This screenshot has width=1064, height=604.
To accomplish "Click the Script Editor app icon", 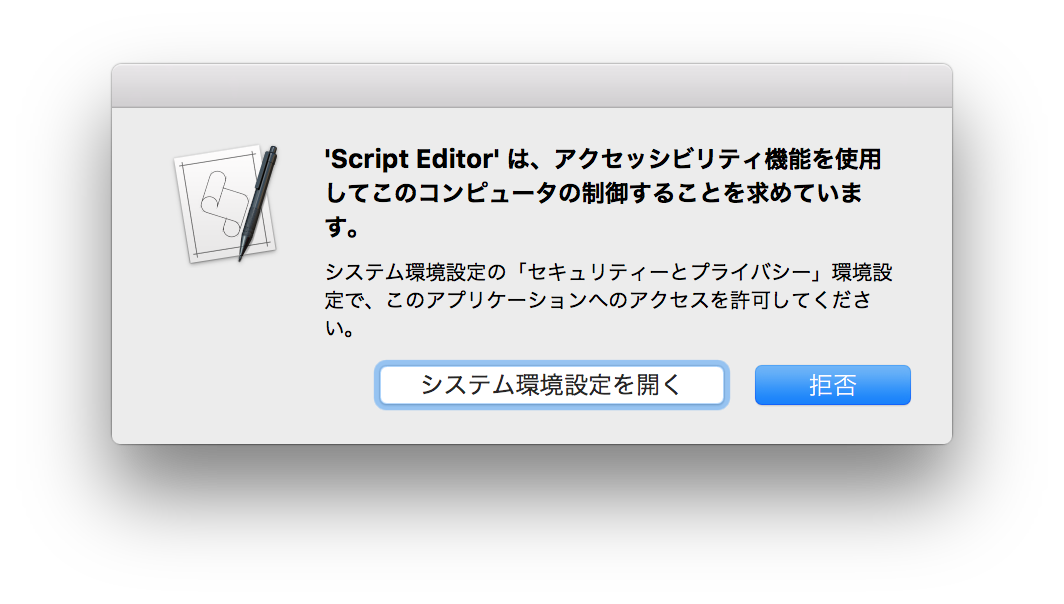I will point(226,204).
